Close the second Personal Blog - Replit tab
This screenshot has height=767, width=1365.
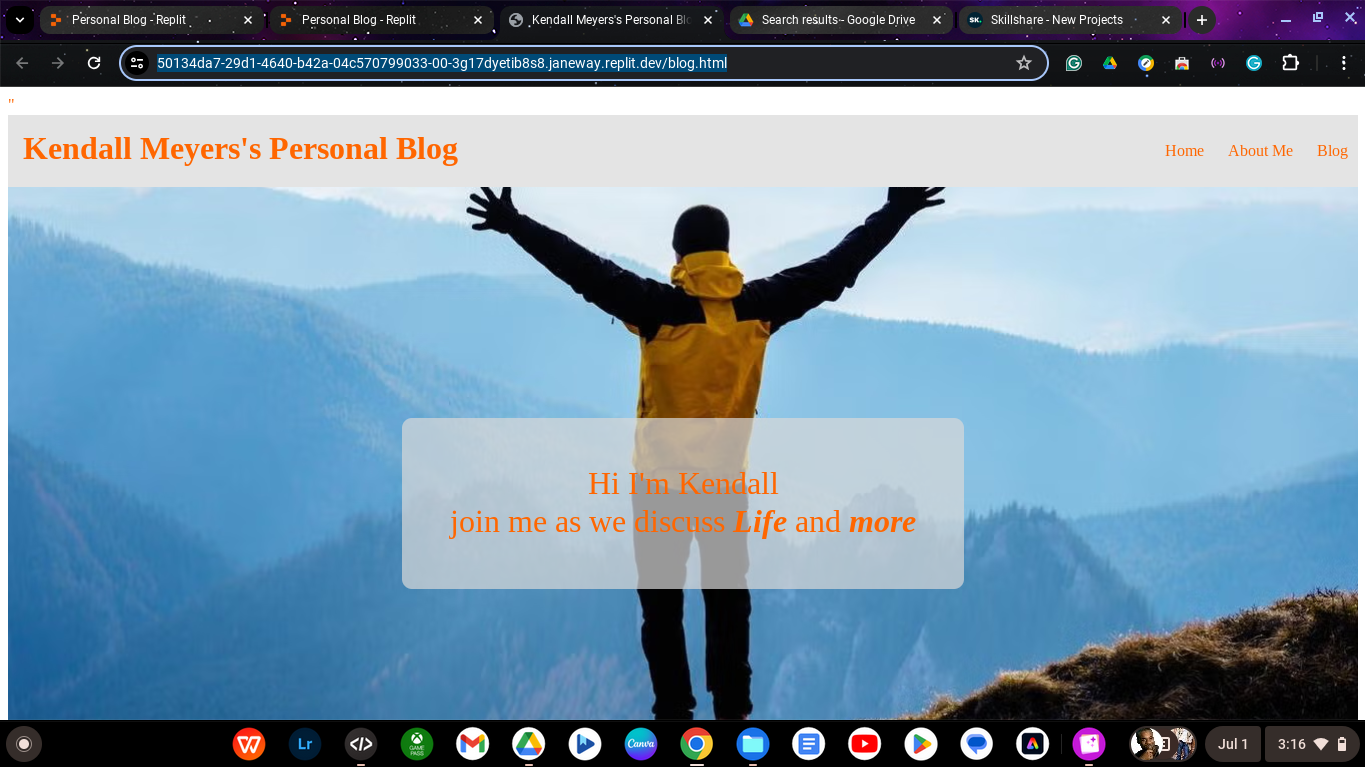point(478,20)
